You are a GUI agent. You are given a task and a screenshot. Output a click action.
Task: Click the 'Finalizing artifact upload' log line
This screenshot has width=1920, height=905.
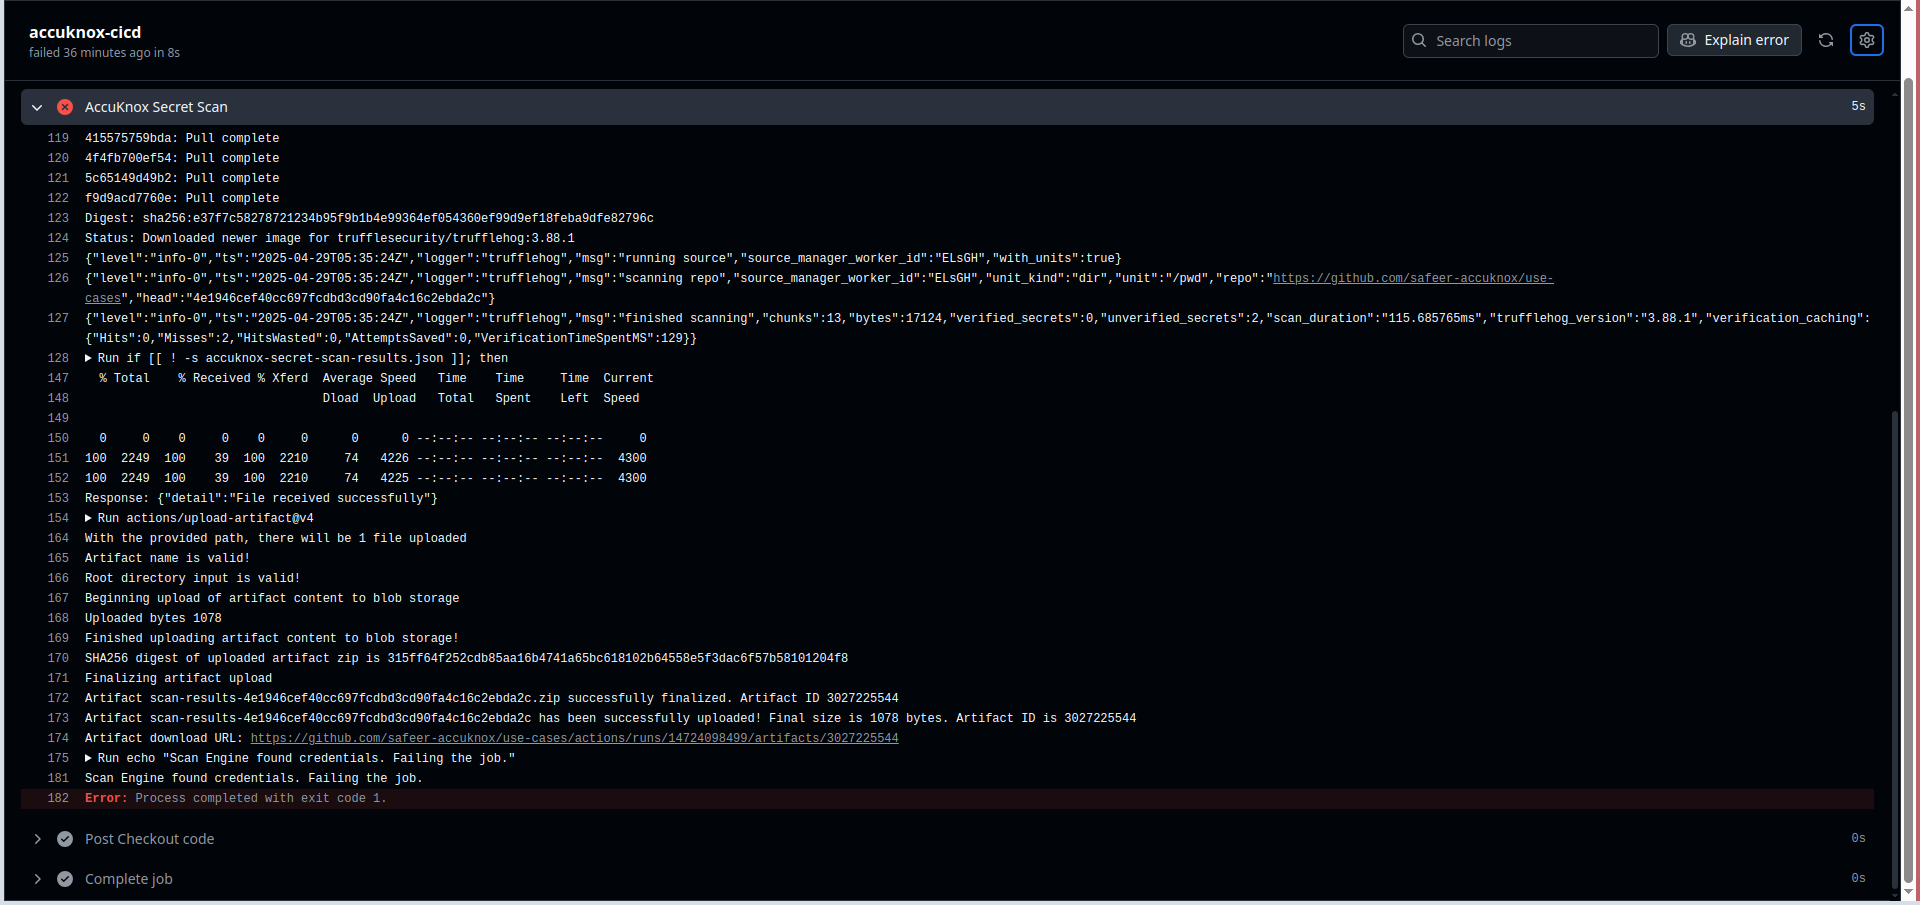[x=178, y=678]
